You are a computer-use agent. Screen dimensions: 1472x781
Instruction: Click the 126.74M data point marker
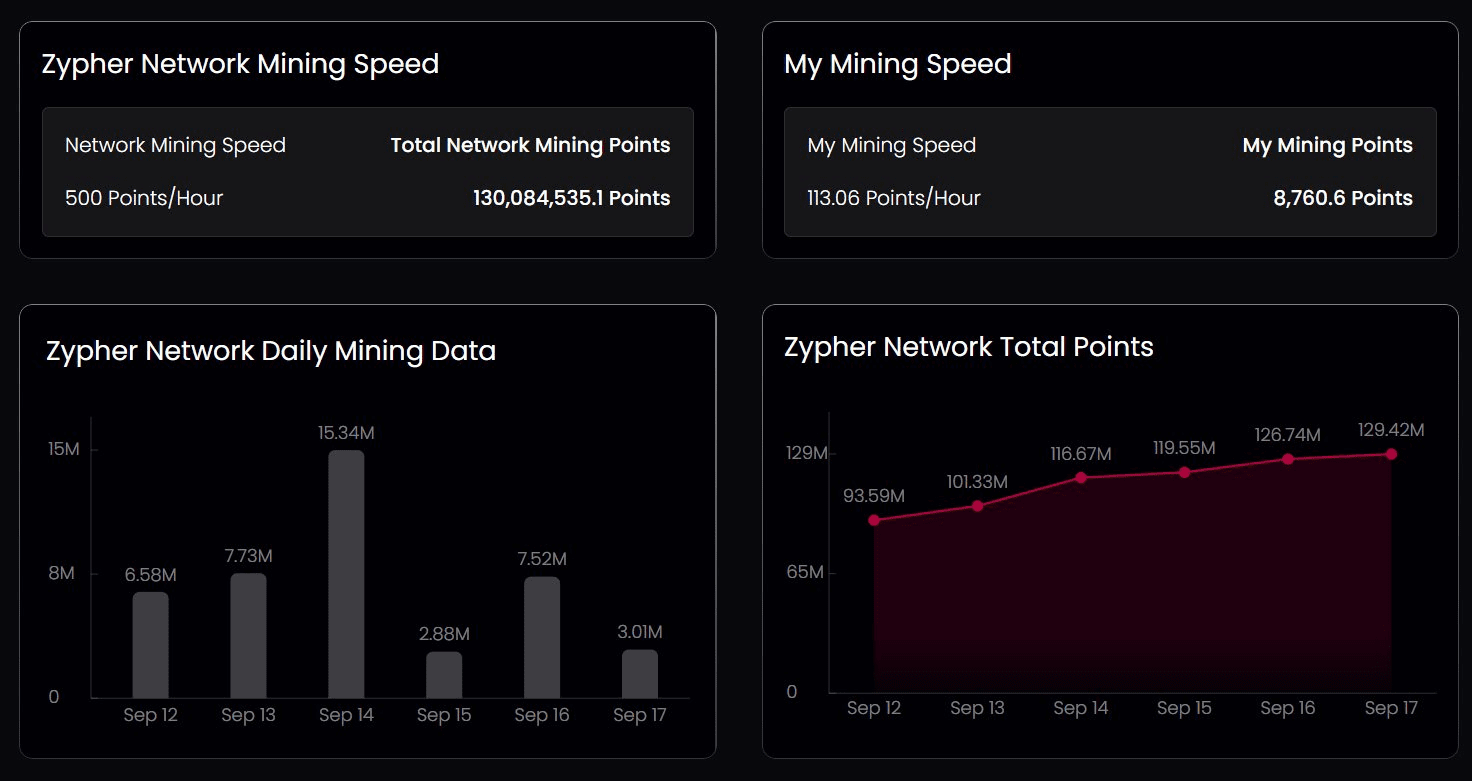[1288, 459]
